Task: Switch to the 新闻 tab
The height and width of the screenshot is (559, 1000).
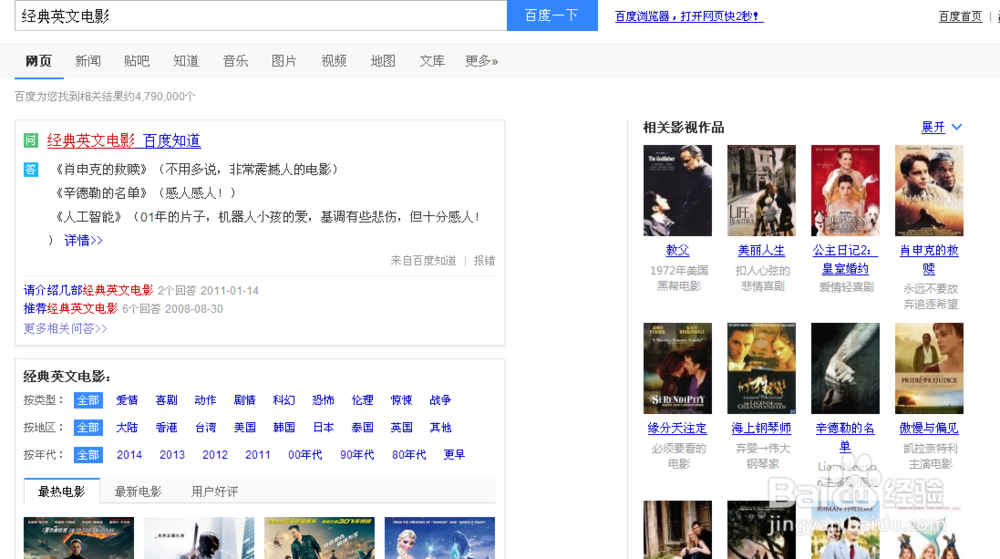Action: 87,61
